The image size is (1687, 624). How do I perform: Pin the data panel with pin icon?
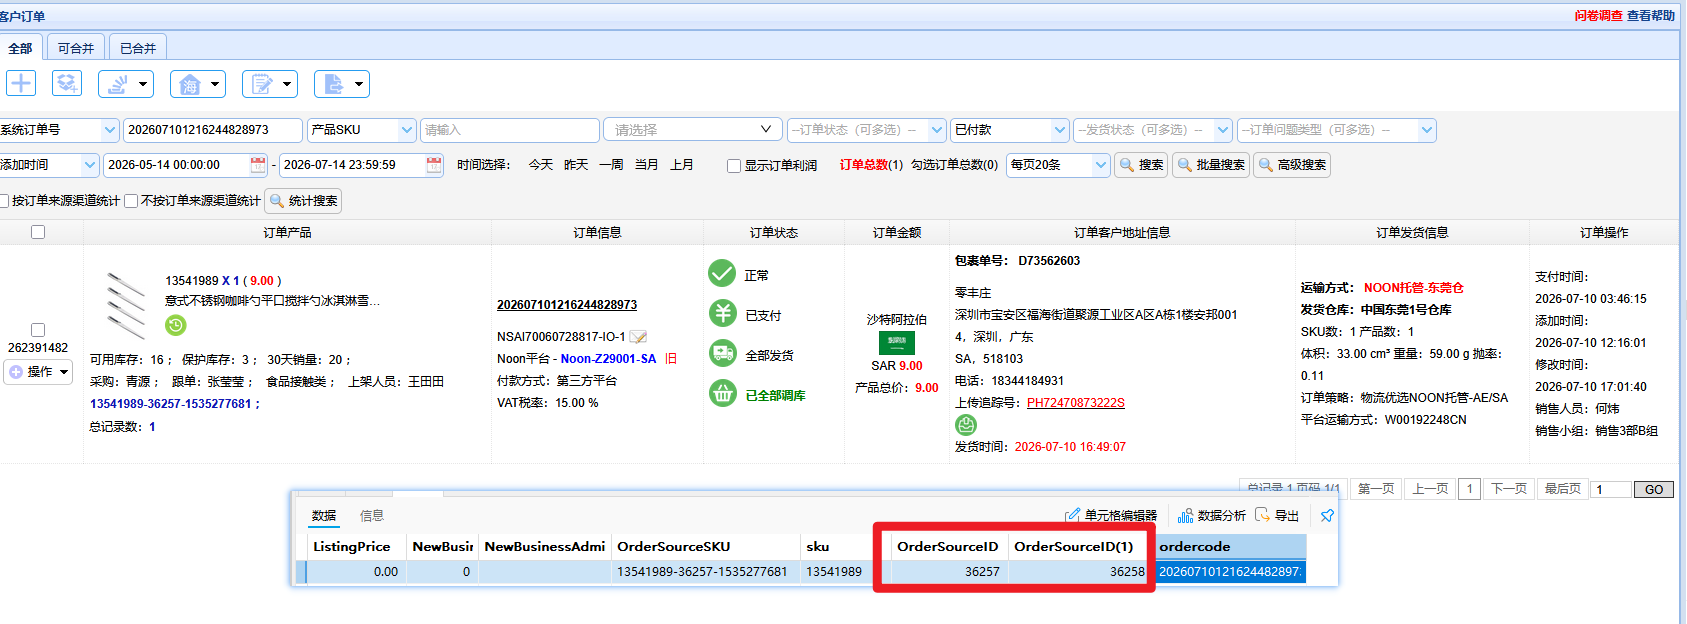pyautogui.click(x=1327, y=516)
